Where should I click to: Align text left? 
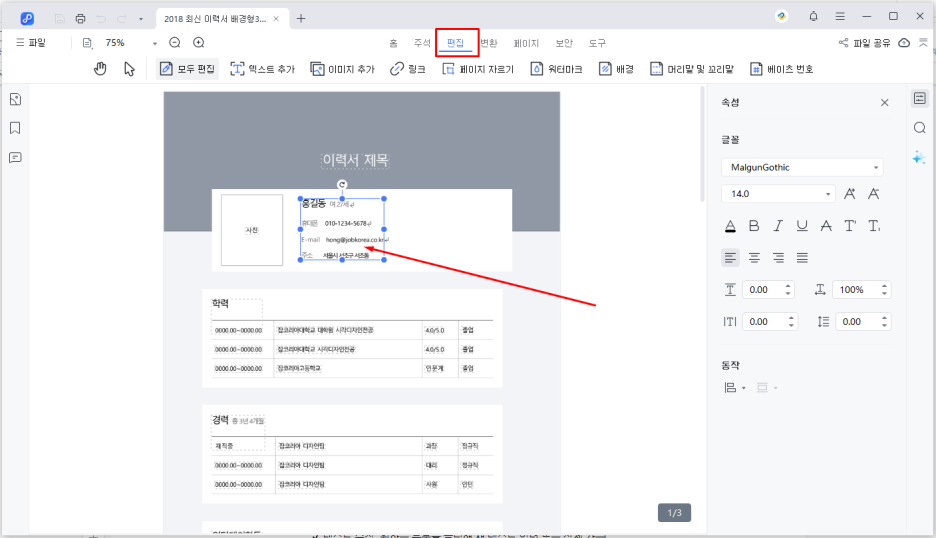click(730, 257)
